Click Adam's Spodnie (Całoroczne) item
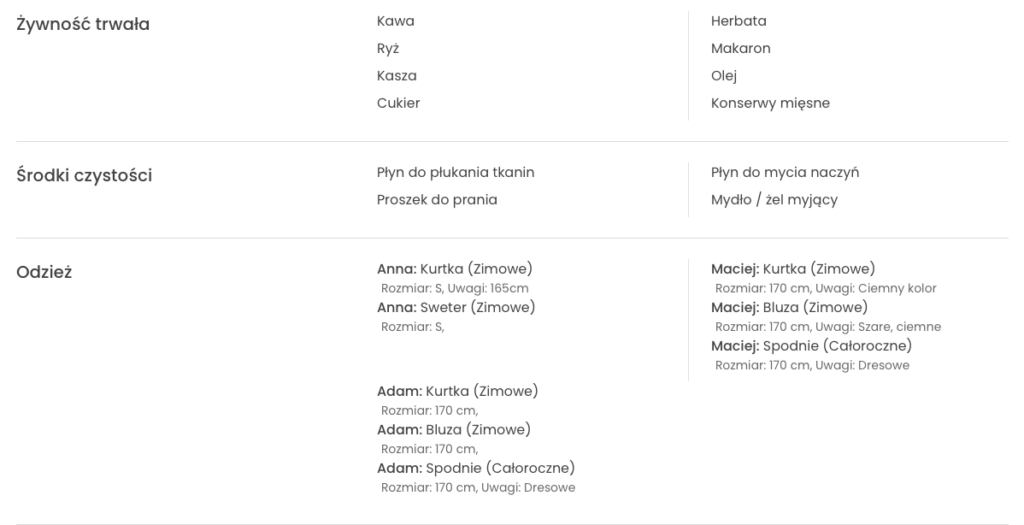Viewport: 1024px width, 525px height. (x=475, y=468)
